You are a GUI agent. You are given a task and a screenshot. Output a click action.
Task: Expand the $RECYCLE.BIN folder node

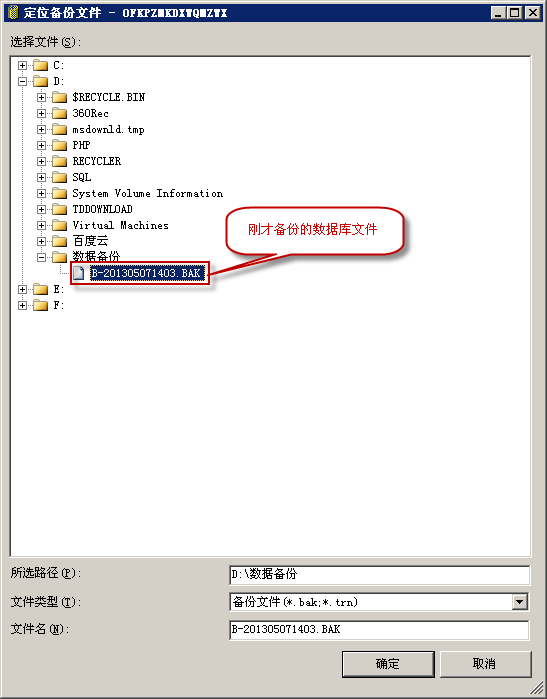(41, 97)
